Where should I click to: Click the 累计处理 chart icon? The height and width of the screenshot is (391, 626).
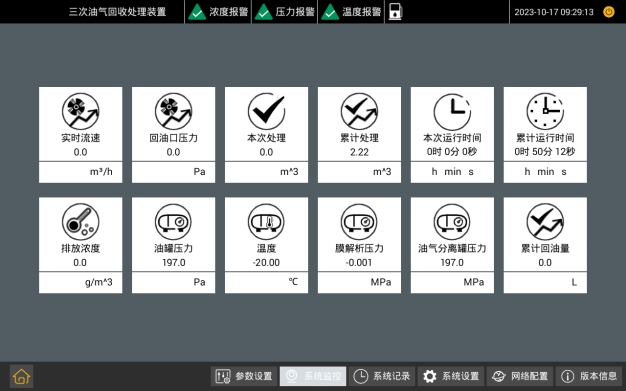point(359,111)
